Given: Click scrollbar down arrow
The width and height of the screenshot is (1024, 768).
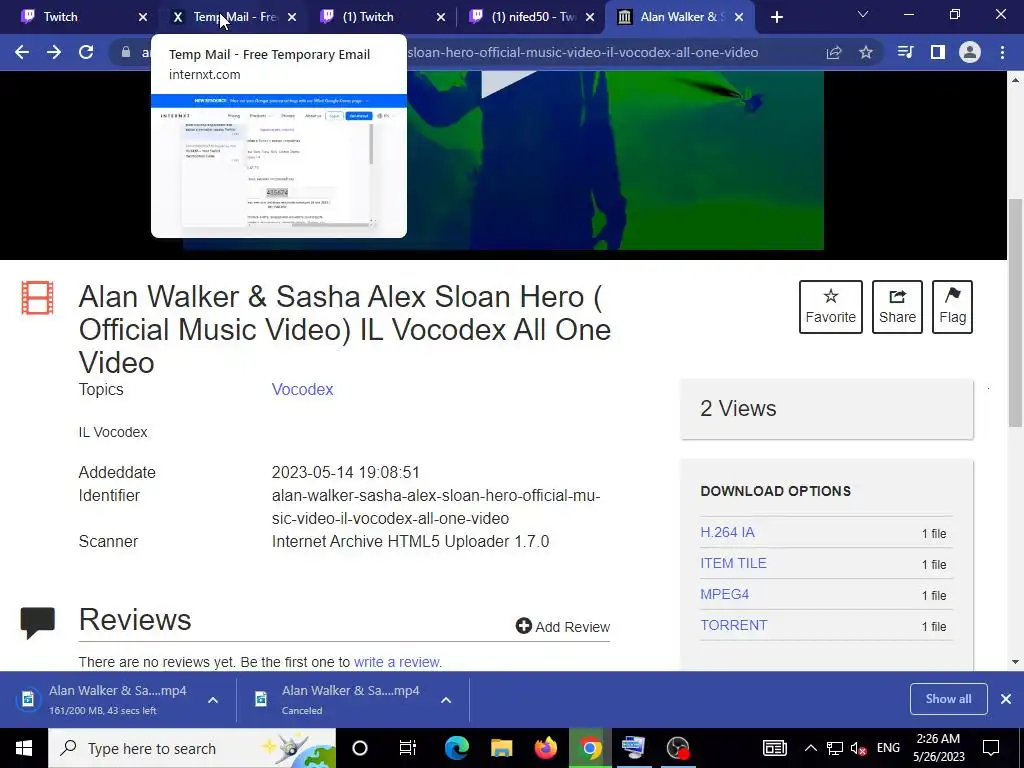Looking at the screenshot, I should (1016, 662).
